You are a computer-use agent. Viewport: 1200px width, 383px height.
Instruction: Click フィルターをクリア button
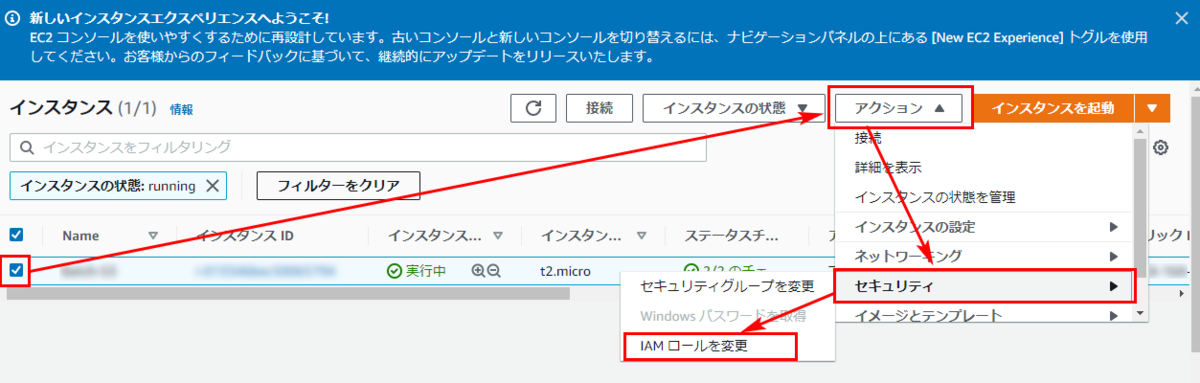[x=338, y=186]
